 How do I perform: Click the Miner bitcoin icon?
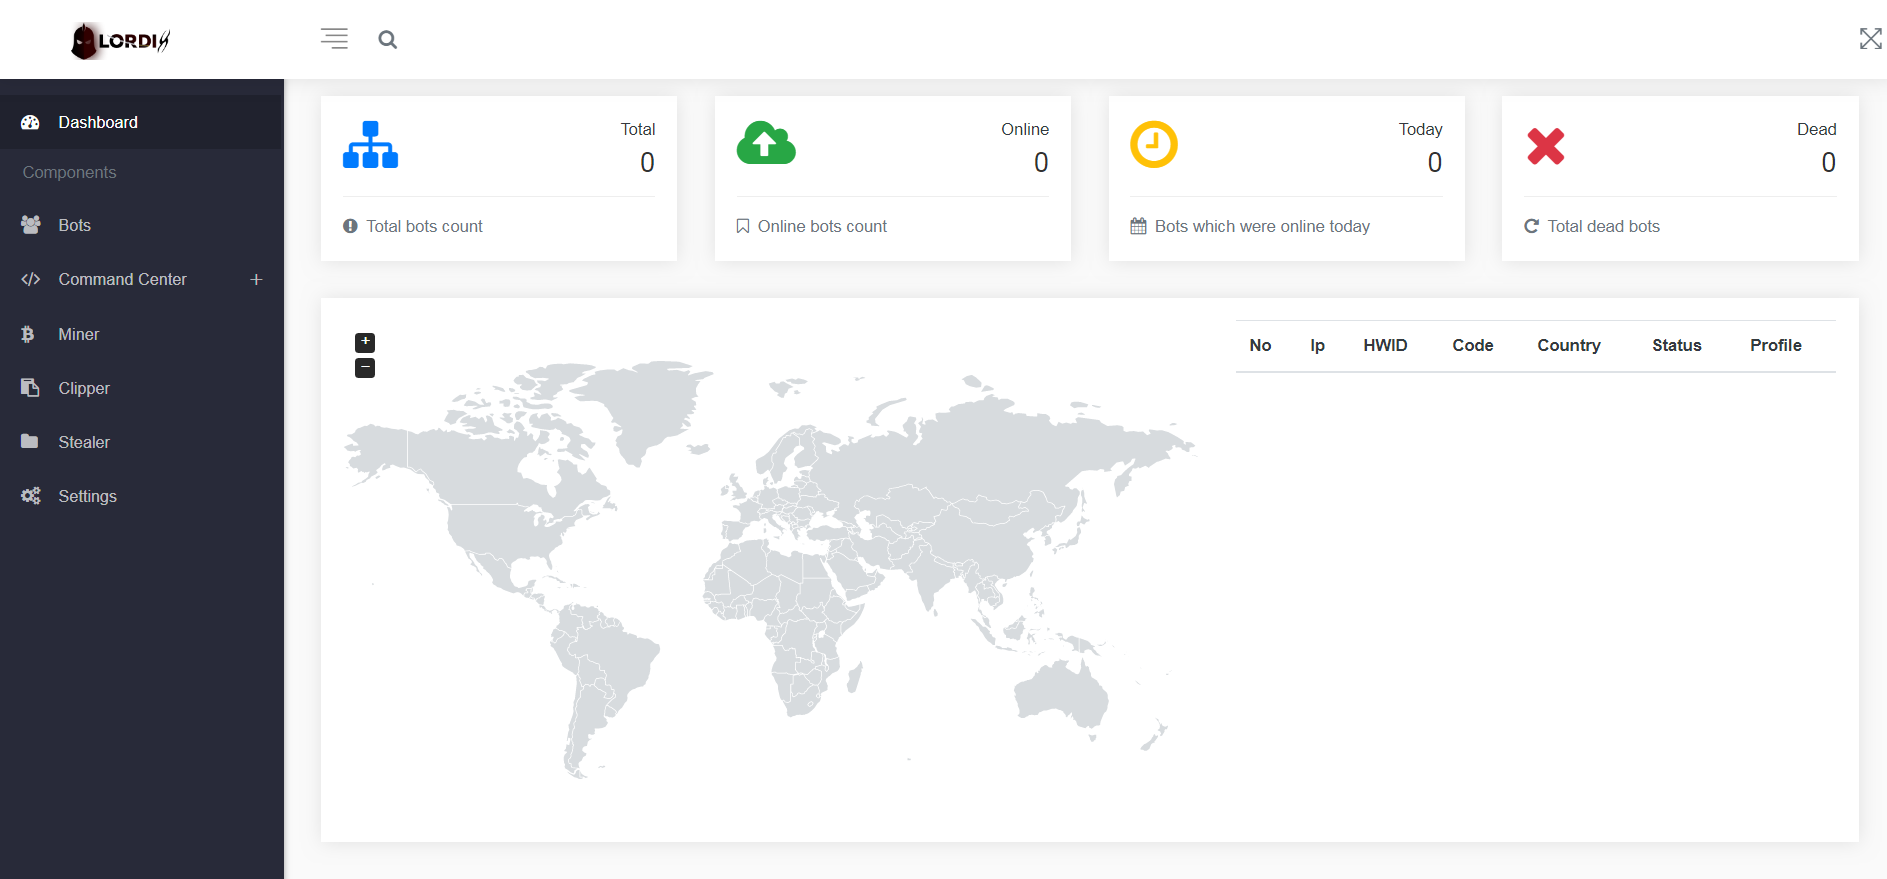[x=28, y=334]
